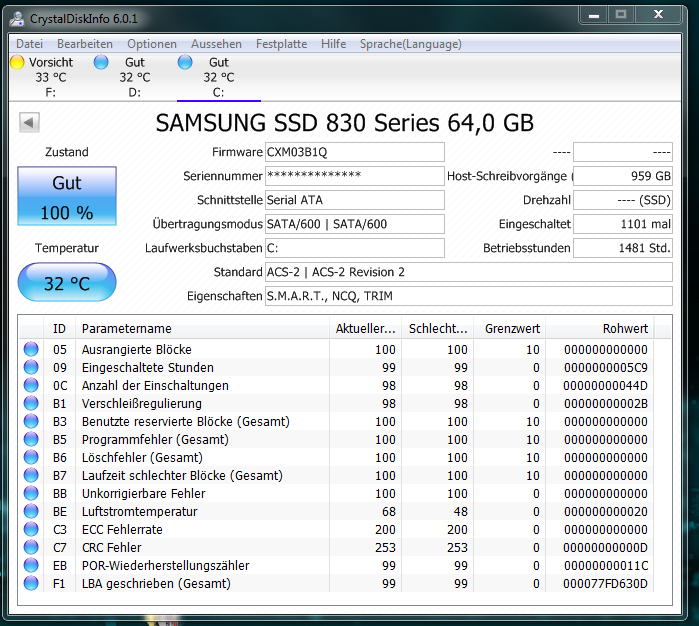Select the Vorsicht F: drive tab label
This screenshot has width=699, height=626.
pyautogui.click(x=50, y=77)
